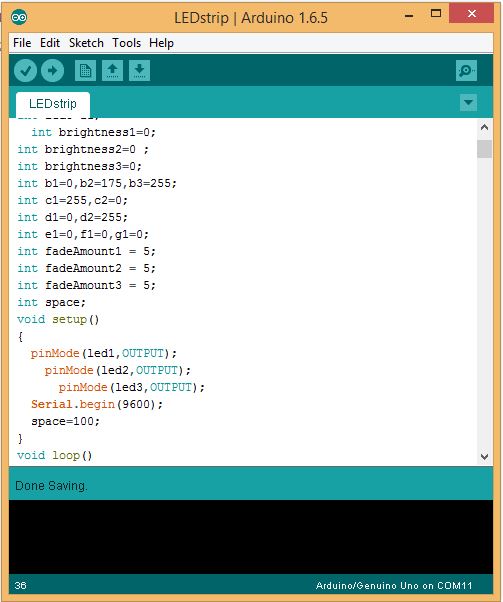This screenshot has width=503, height=602.
Task: Open the Edit menu
Action: pyautogui.click(x=50, y=43)
